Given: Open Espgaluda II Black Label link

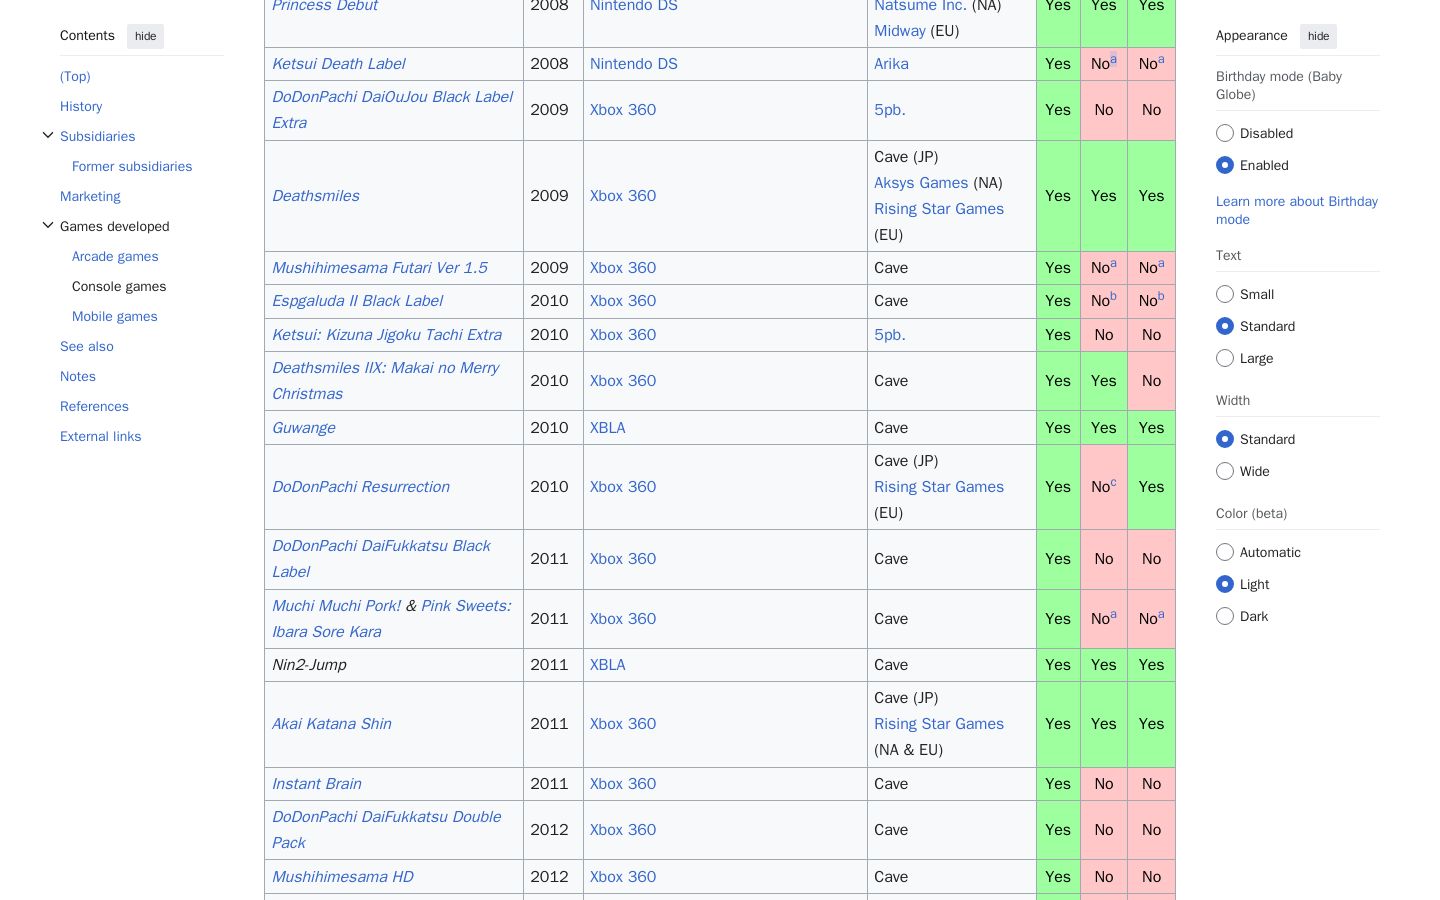Looking at the screenshot, I should coord(357,301).
